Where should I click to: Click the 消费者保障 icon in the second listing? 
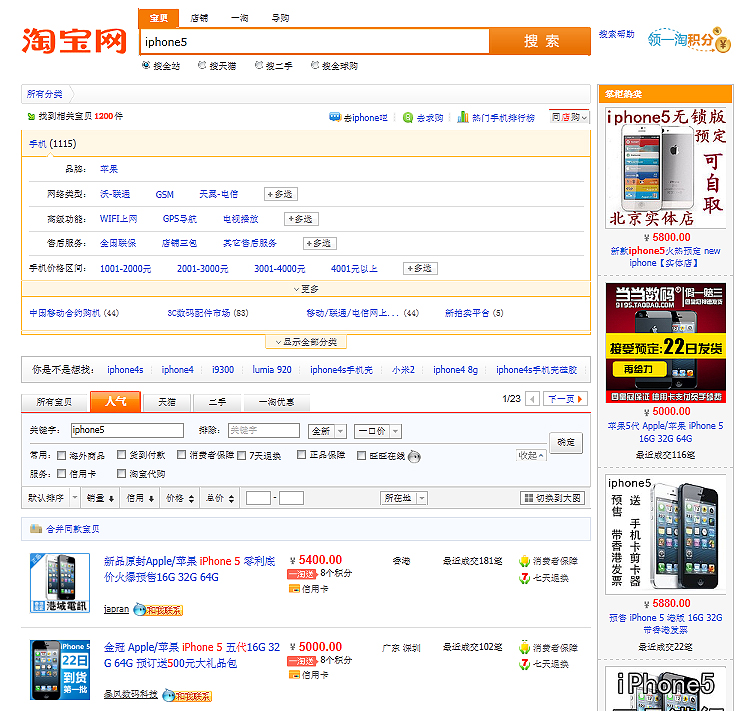tap(524, 647)
